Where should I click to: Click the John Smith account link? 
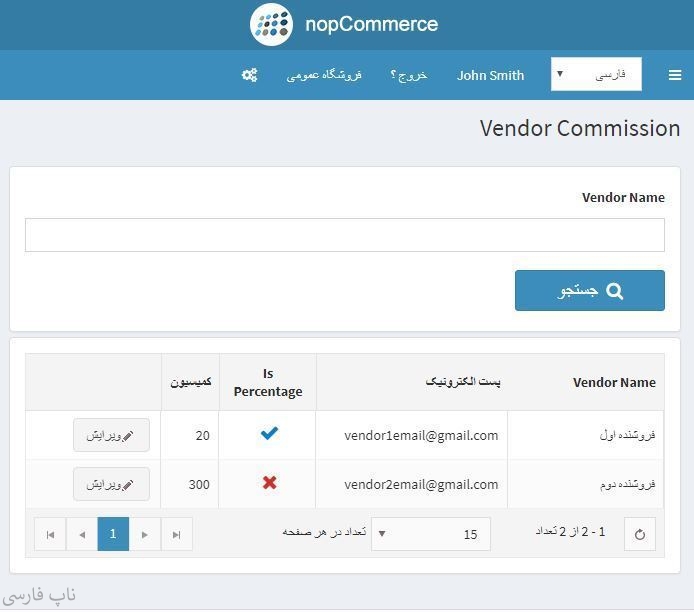pyautogui.click(x=490, y=75)
